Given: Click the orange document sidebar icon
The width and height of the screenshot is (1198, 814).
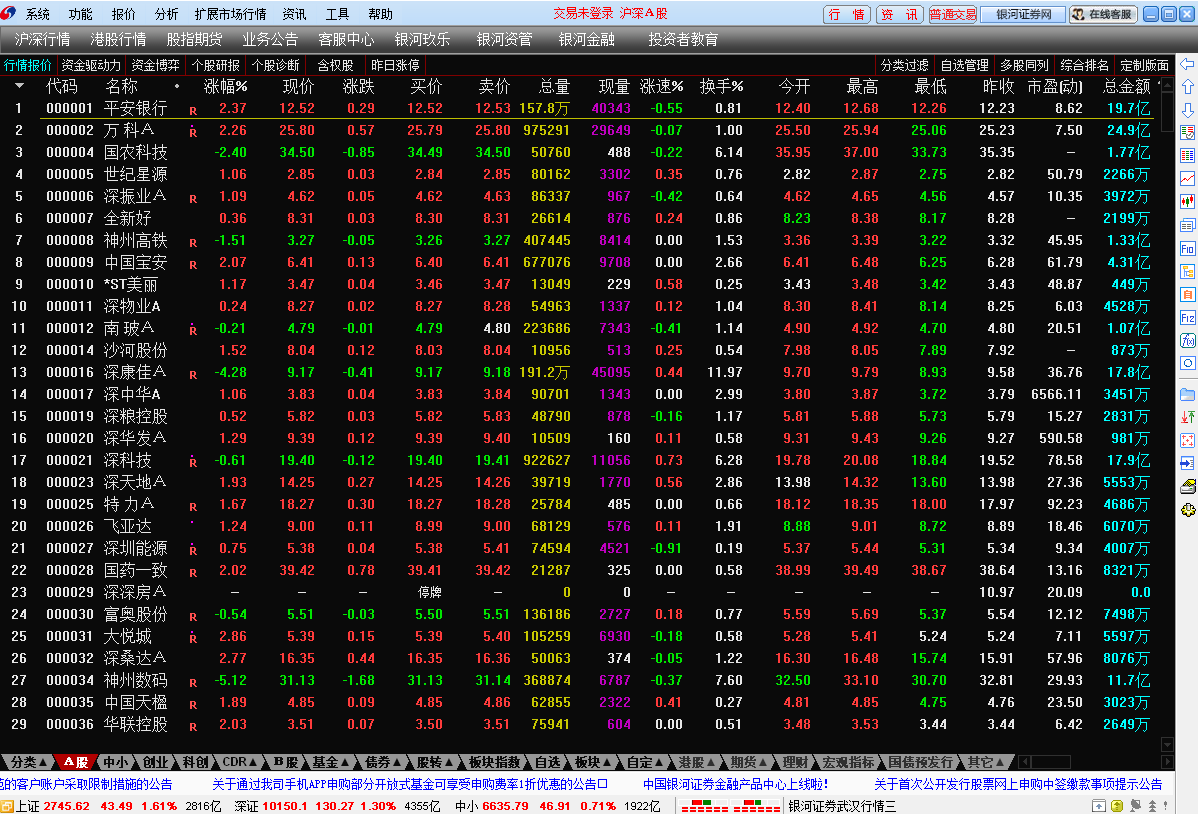Looking at the screenshot, I should tap(1187, 294).
